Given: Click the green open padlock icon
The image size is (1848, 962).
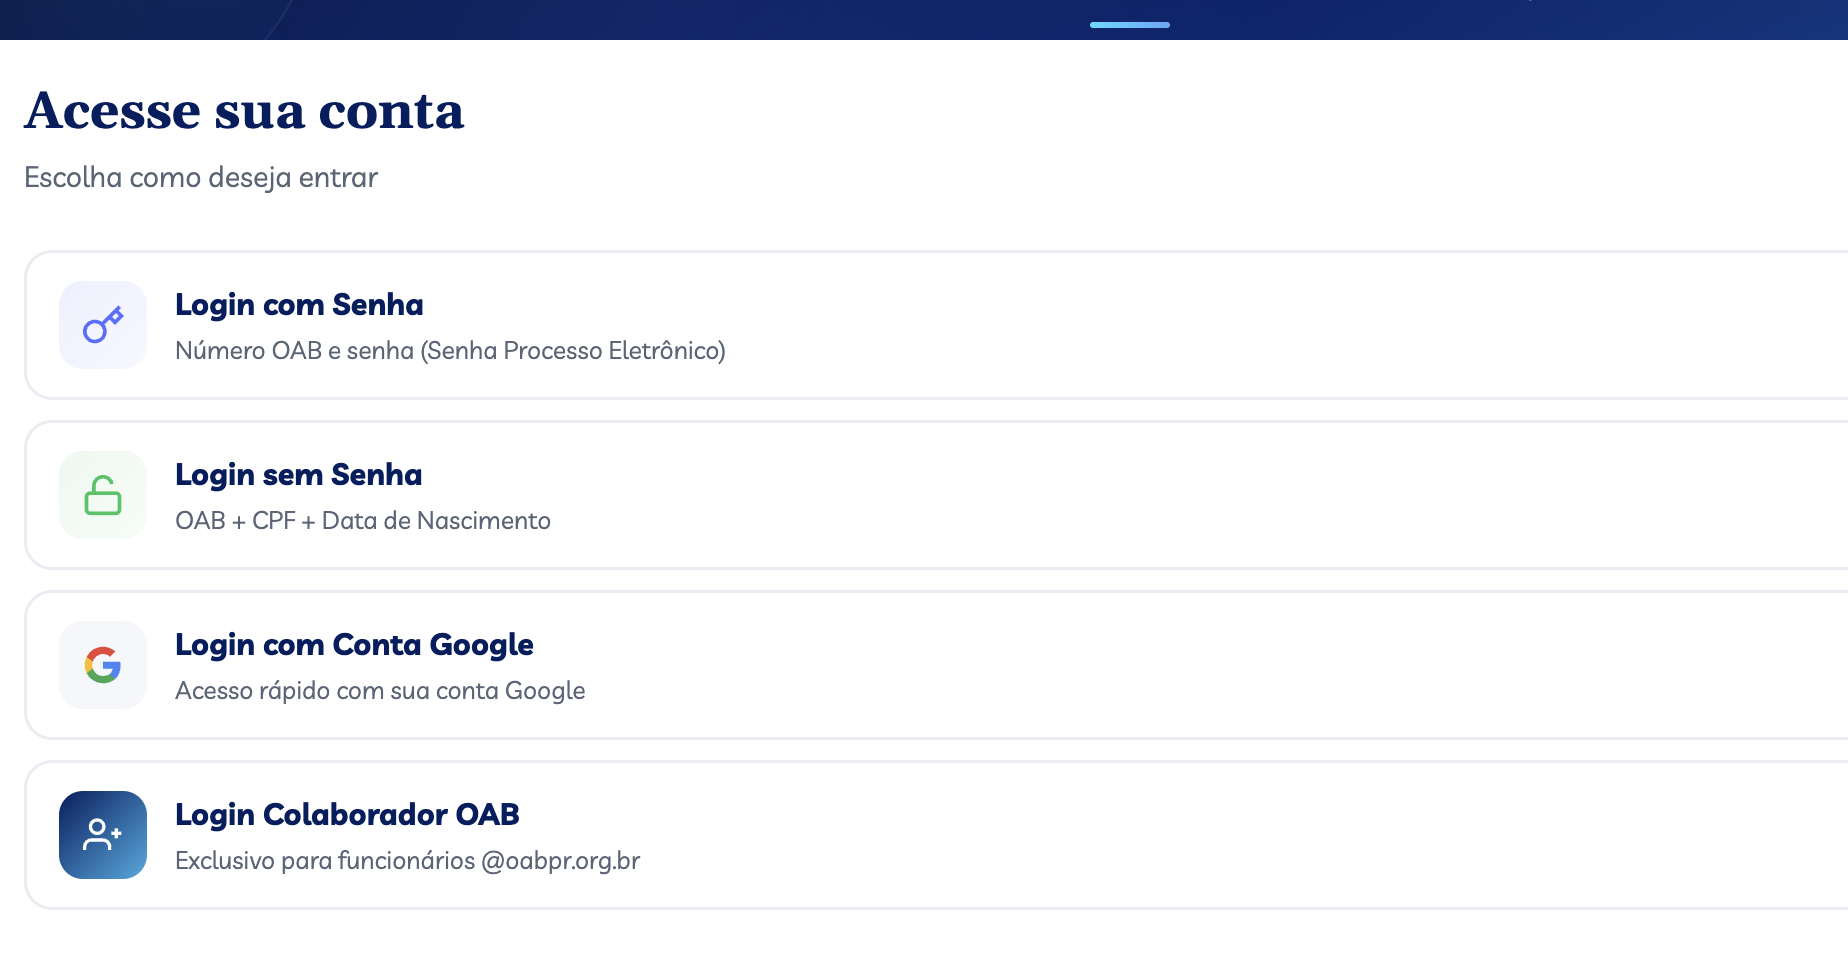Looking at the screenshot, I should pos(102,495).
